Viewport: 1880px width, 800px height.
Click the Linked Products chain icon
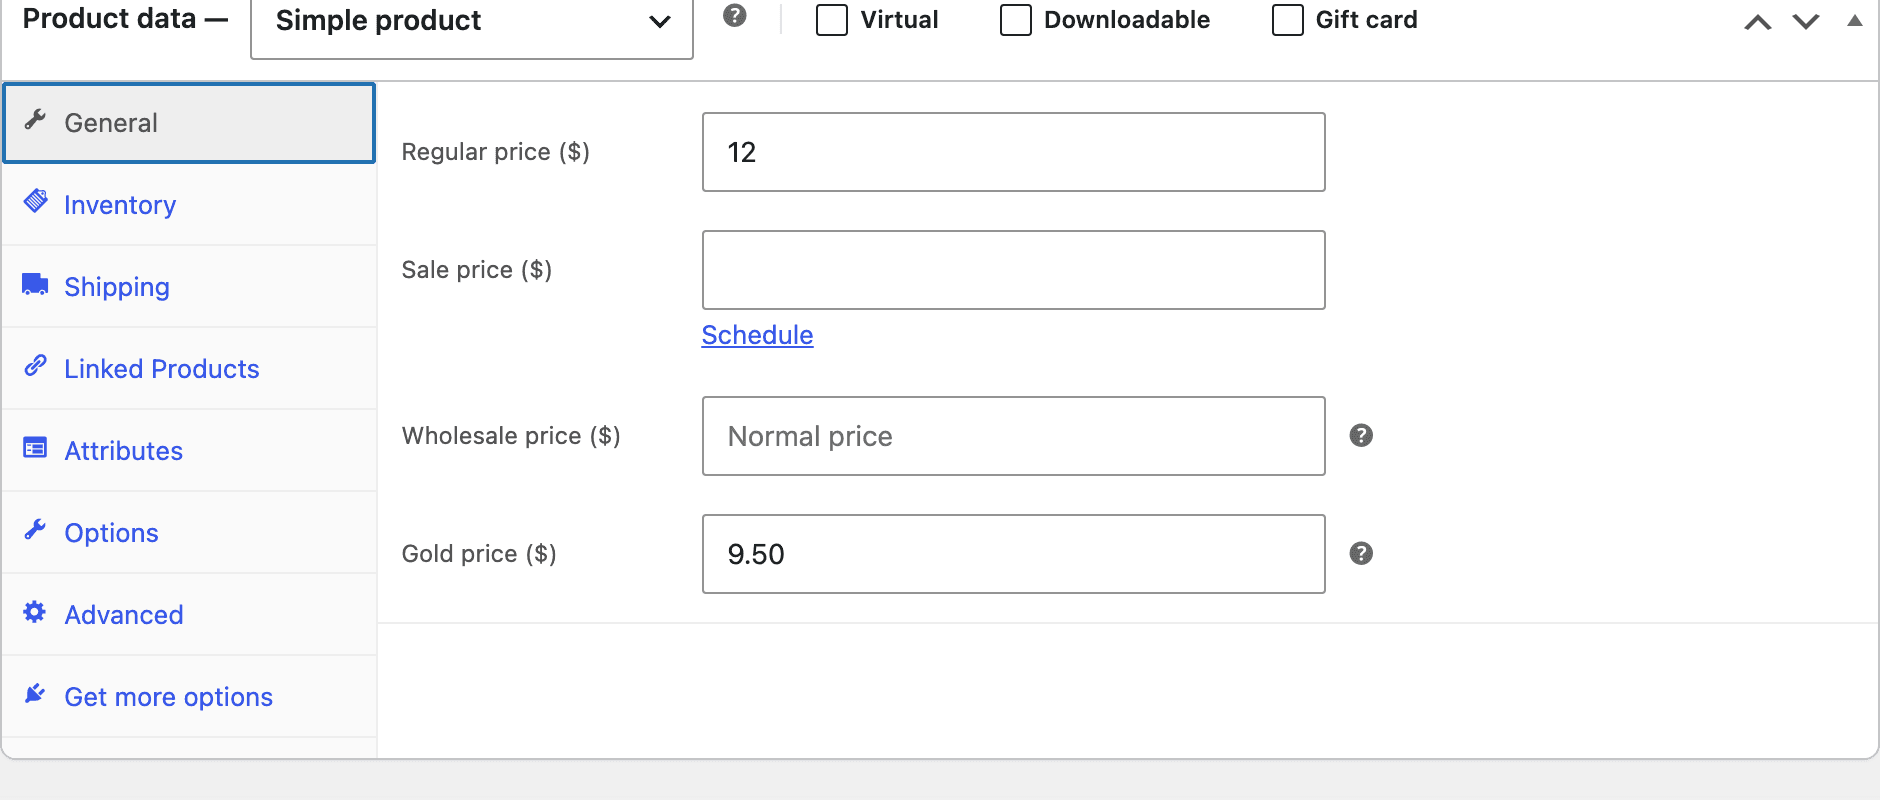tap(36, 366)
